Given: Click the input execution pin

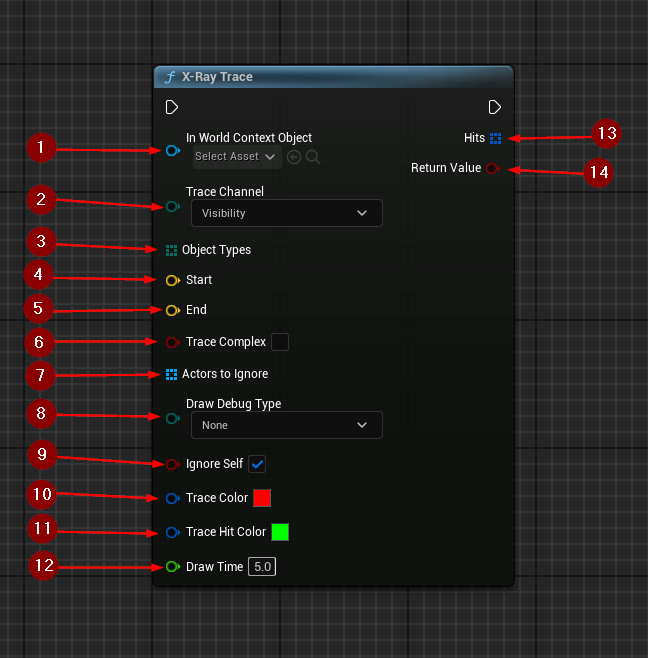Looking at the screenshot, I should [172, 107].
